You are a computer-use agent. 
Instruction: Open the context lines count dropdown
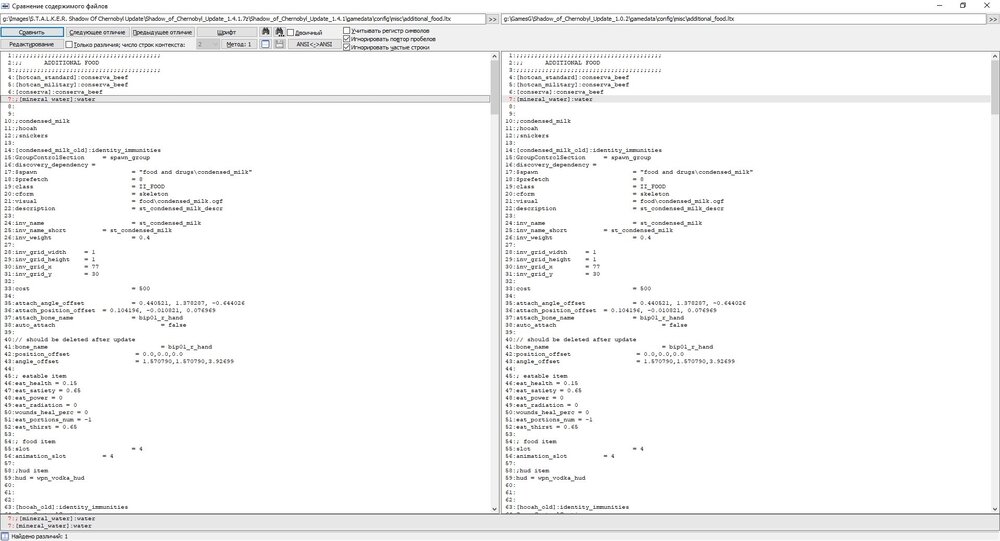[x=209, y=45]
